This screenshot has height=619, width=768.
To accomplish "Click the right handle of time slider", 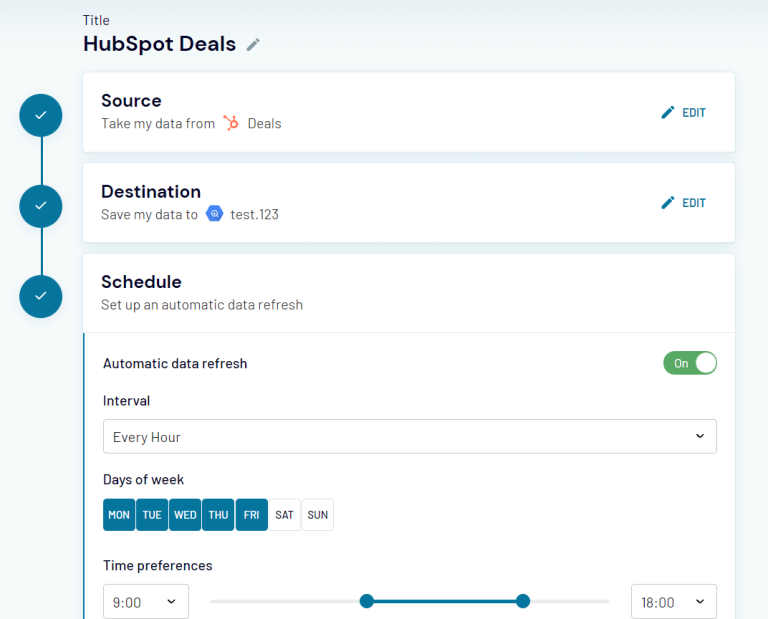I will [522, 601].
